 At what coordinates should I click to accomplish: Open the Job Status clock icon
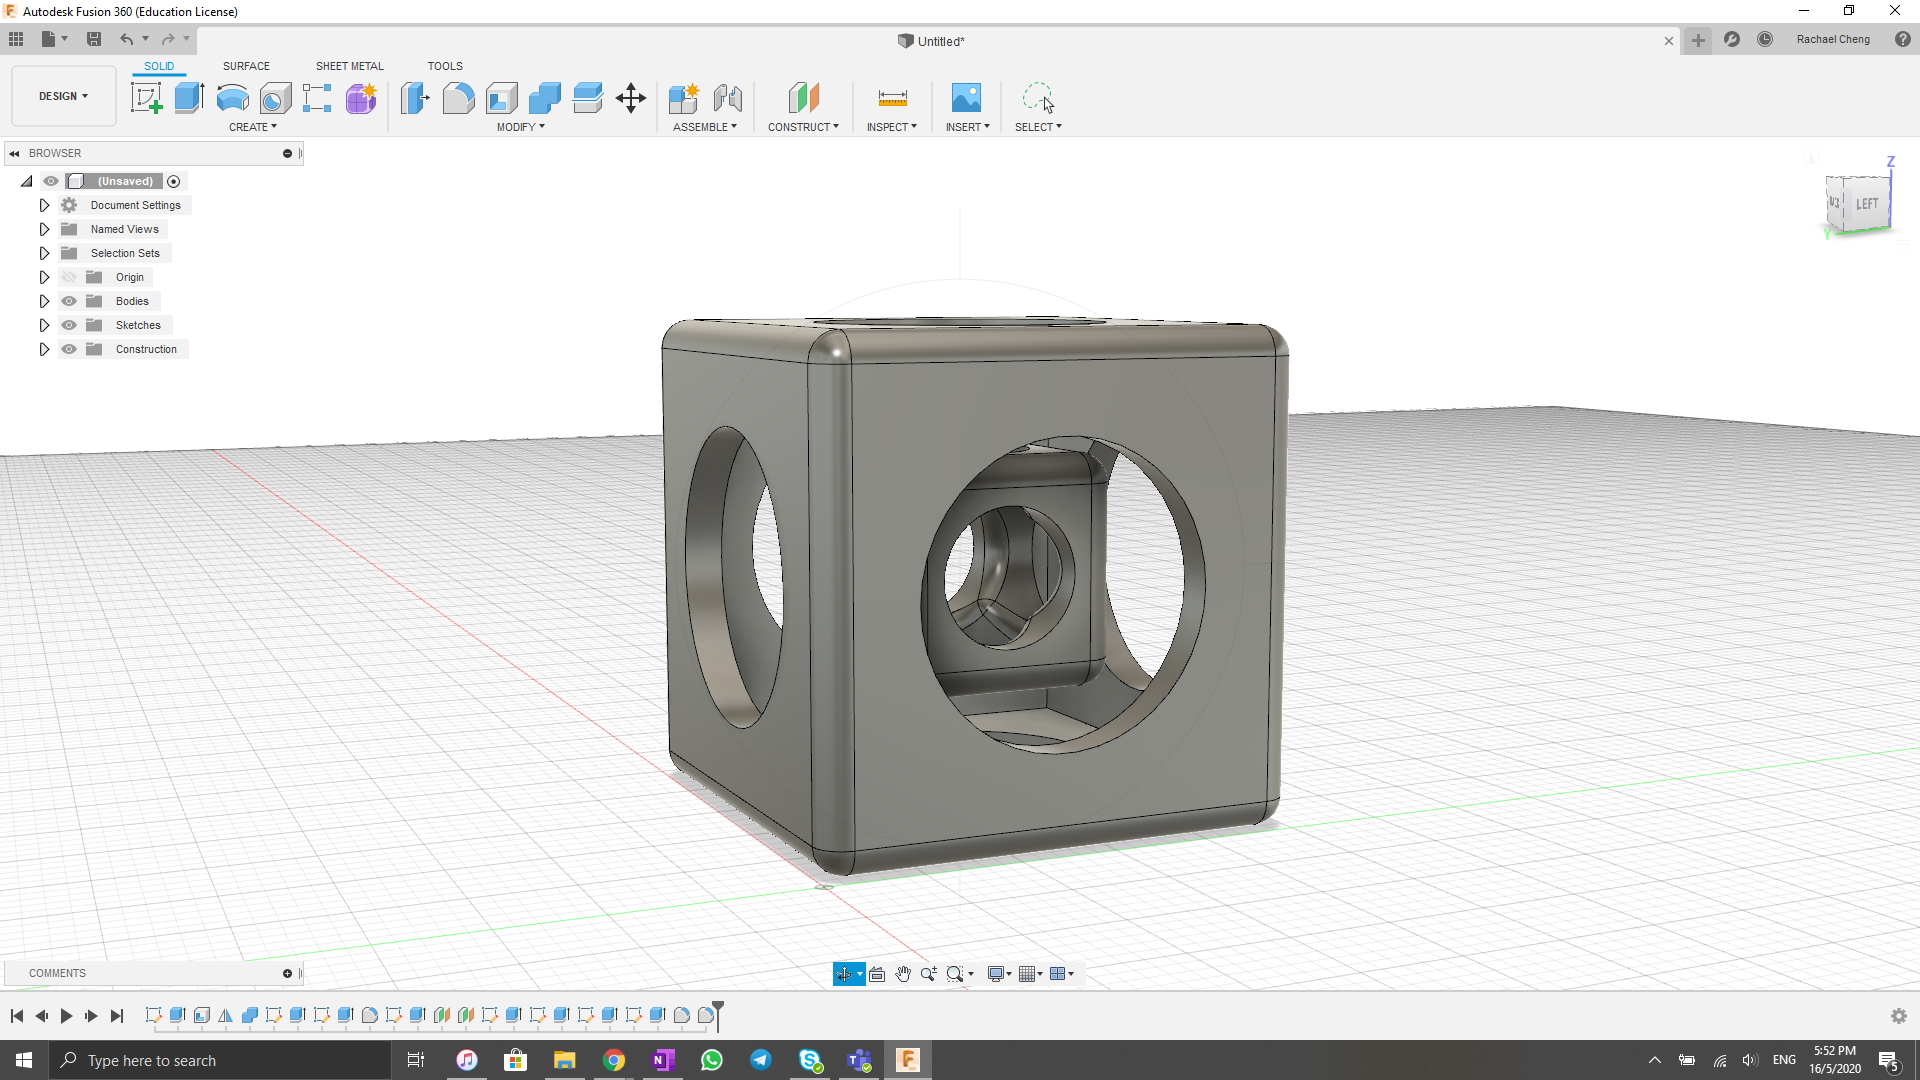click(x=1765, y=39)
